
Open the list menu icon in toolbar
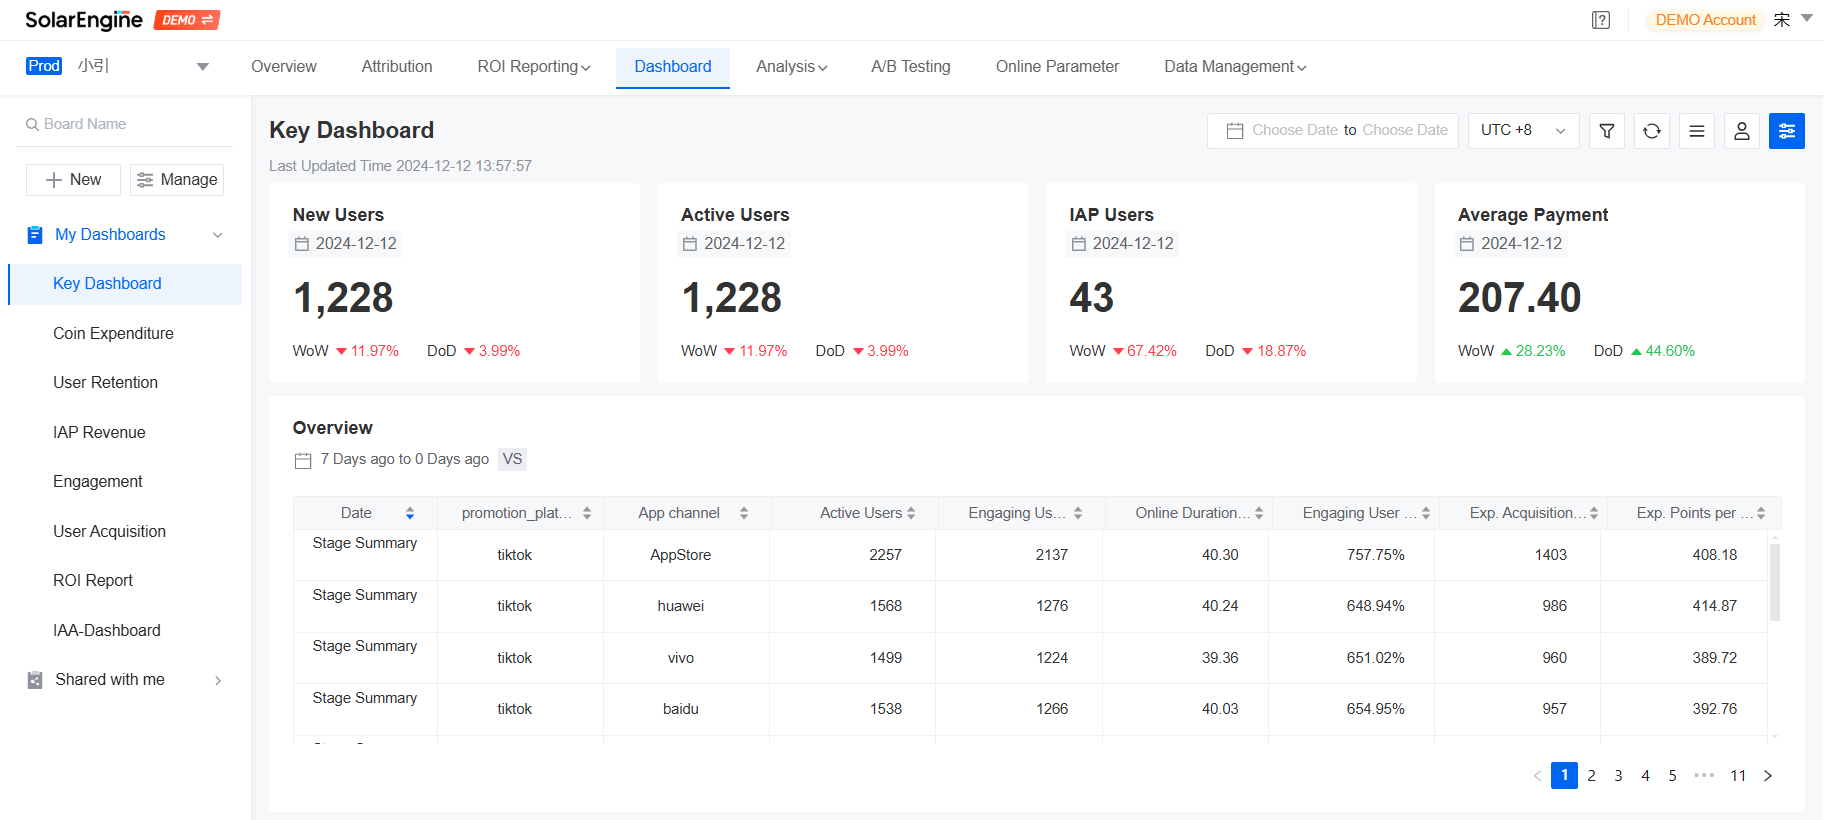coord(1697,131)
